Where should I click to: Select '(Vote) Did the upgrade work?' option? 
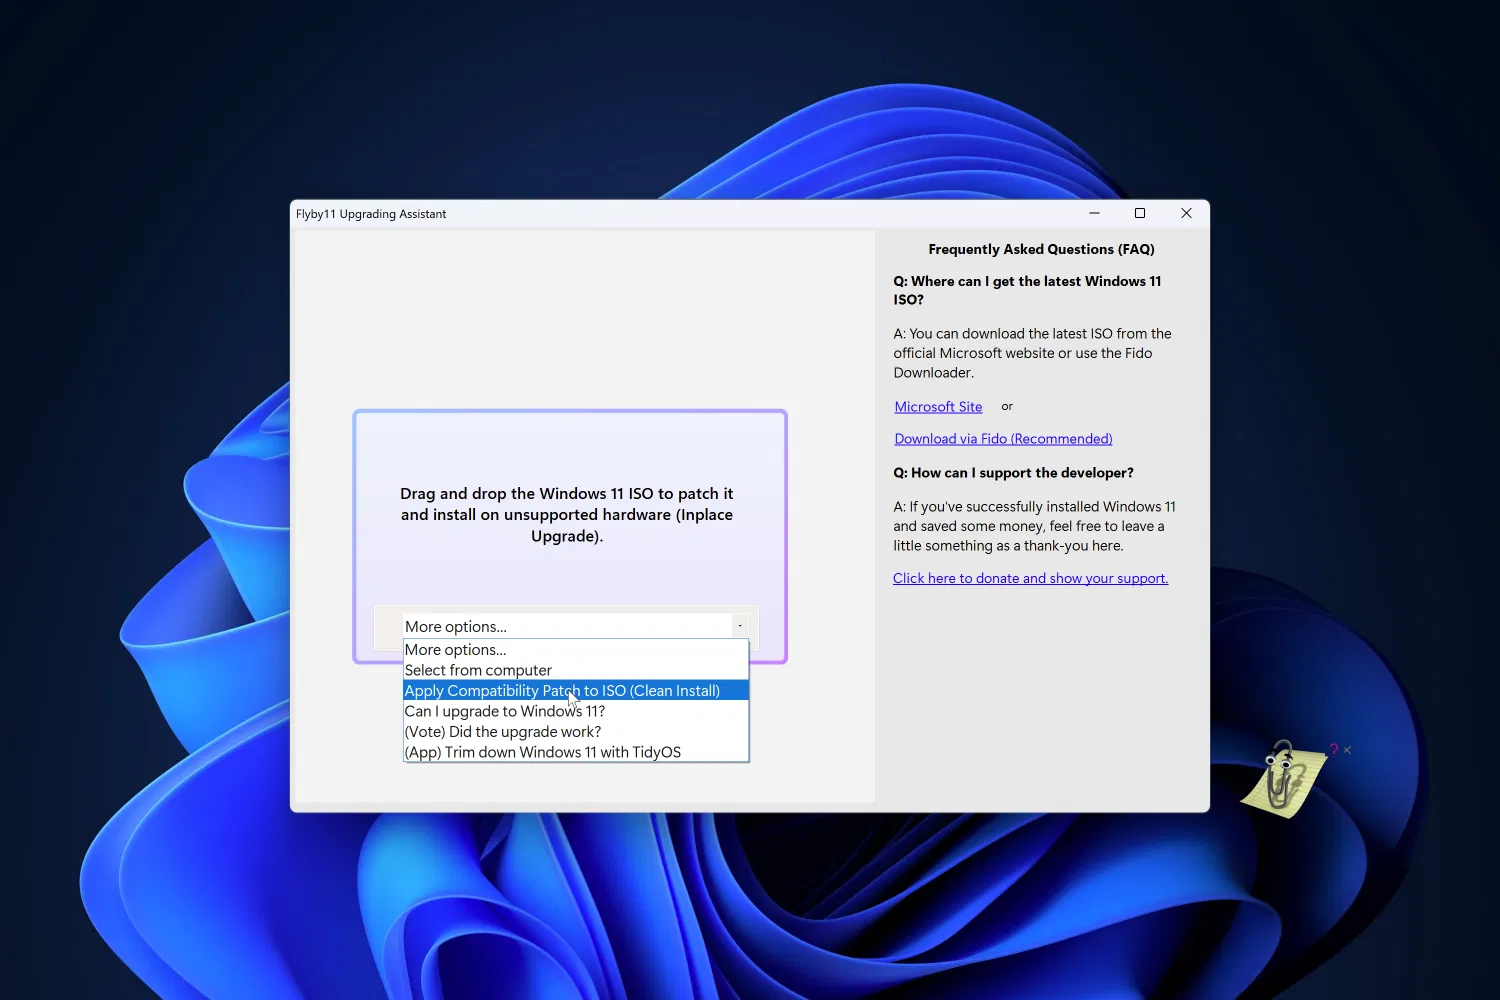pos(576,732)
